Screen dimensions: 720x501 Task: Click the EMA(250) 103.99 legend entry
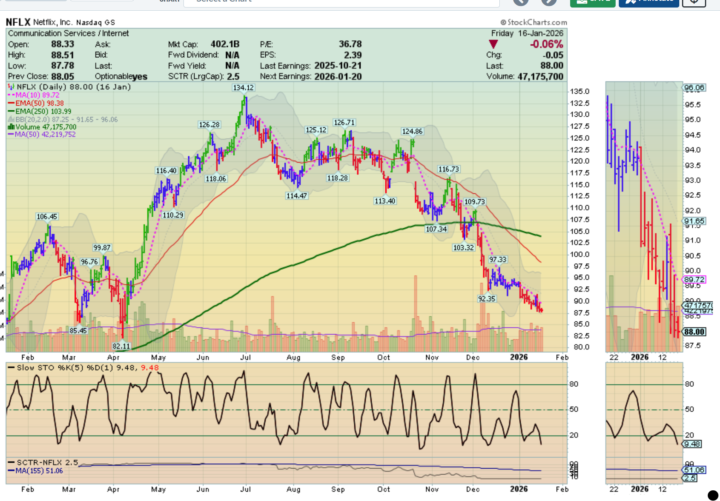40,112
